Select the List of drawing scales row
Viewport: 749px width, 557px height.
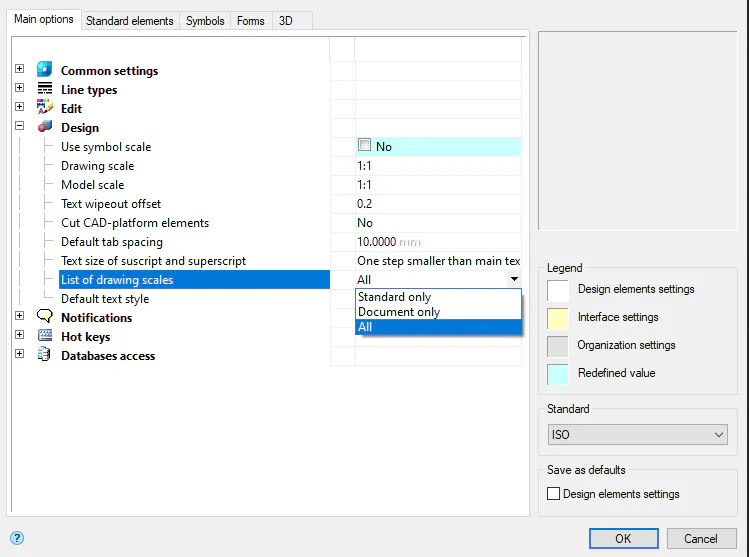tap(194, 279)
